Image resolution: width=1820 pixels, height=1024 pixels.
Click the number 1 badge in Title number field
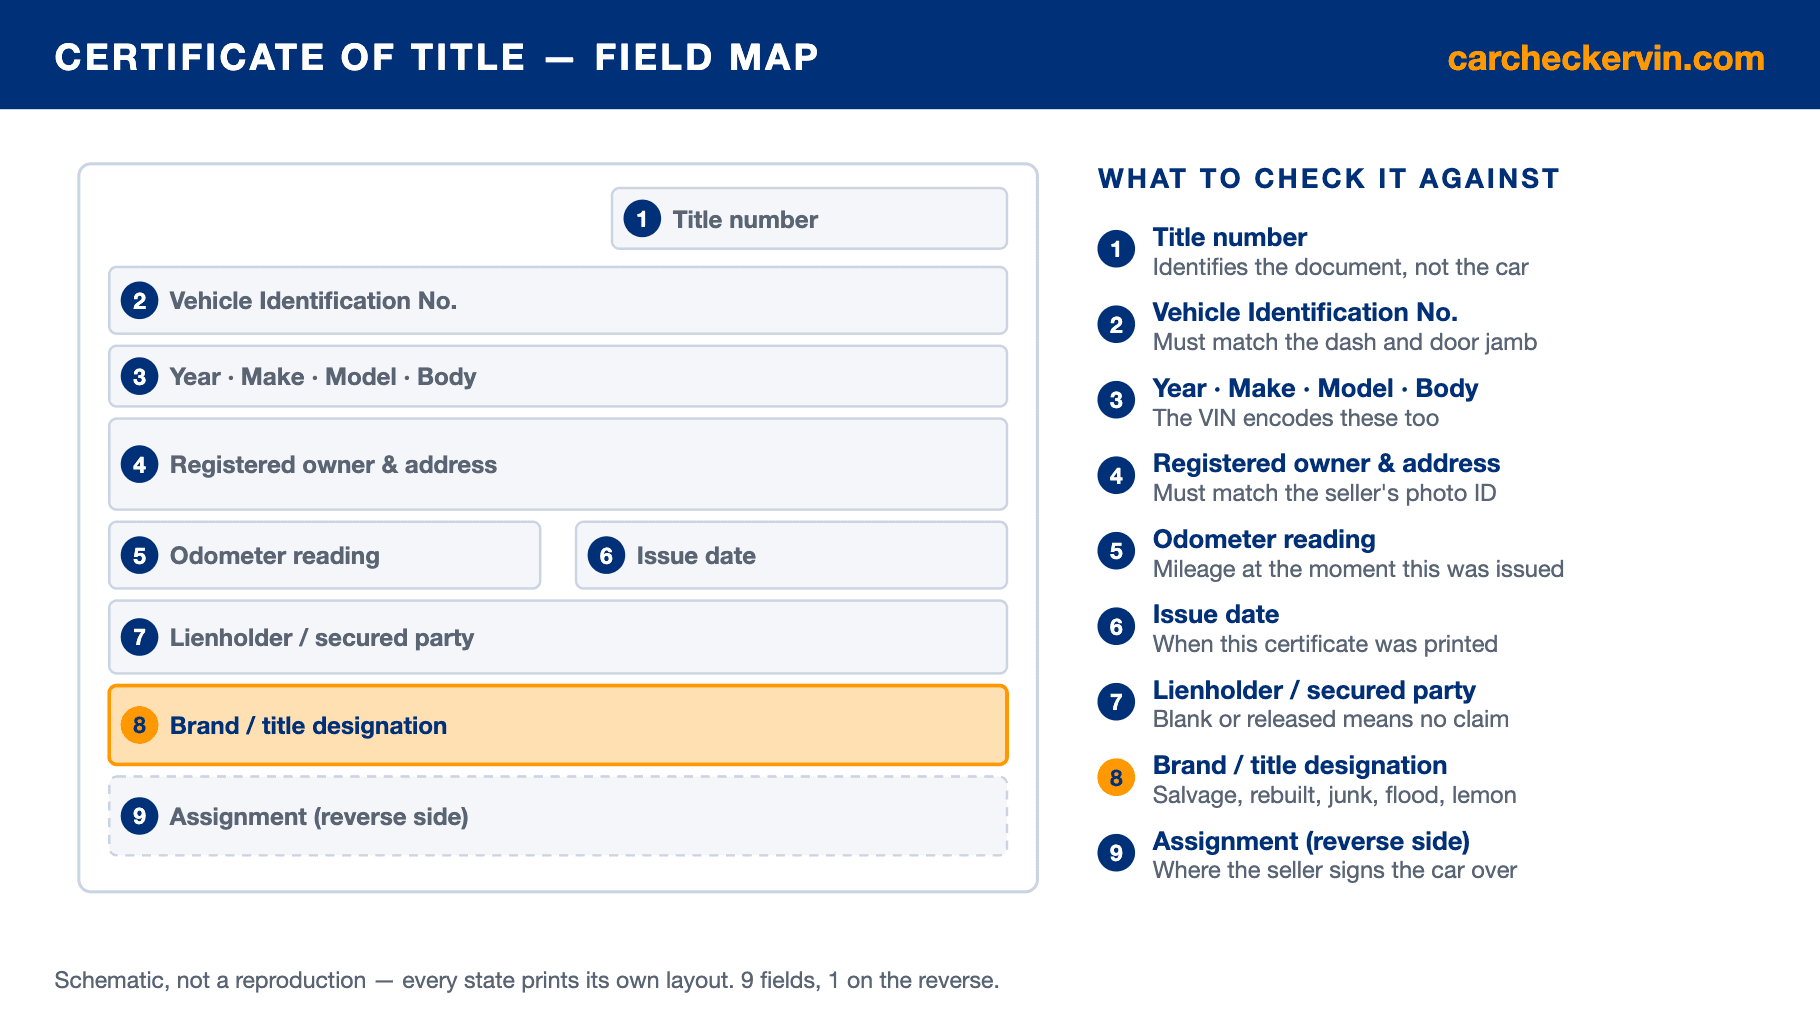coord(642,218)
